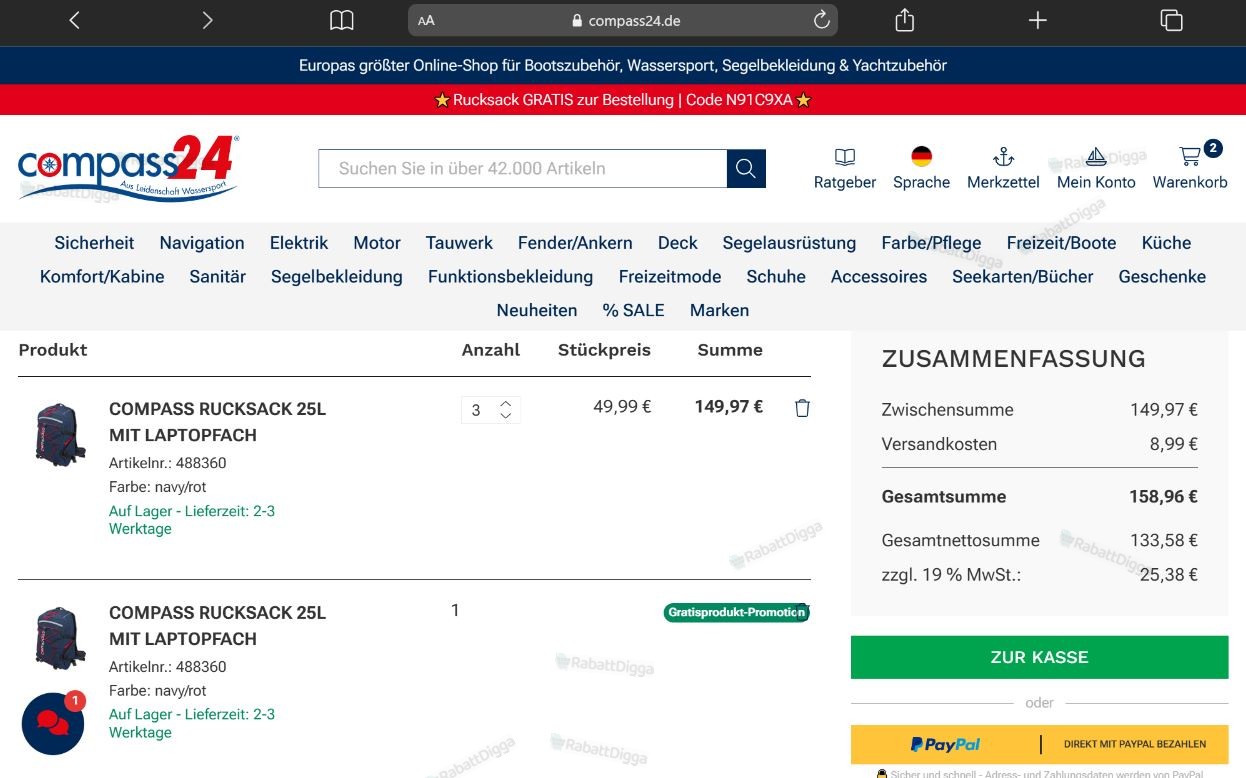
Task: Change language via Sprache flag icon
Action: click(921, 157)
